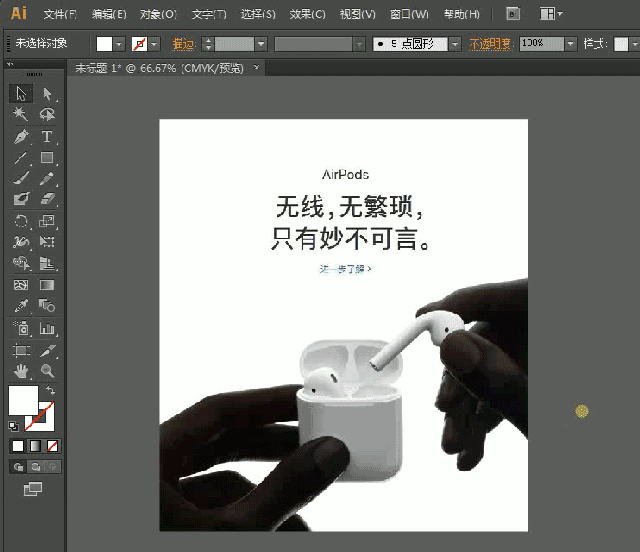The height and width of the screenshot is (552, 640).
Task: Open arrange documents dropdown
Action: pyautogui.click(x=551, y=14)
